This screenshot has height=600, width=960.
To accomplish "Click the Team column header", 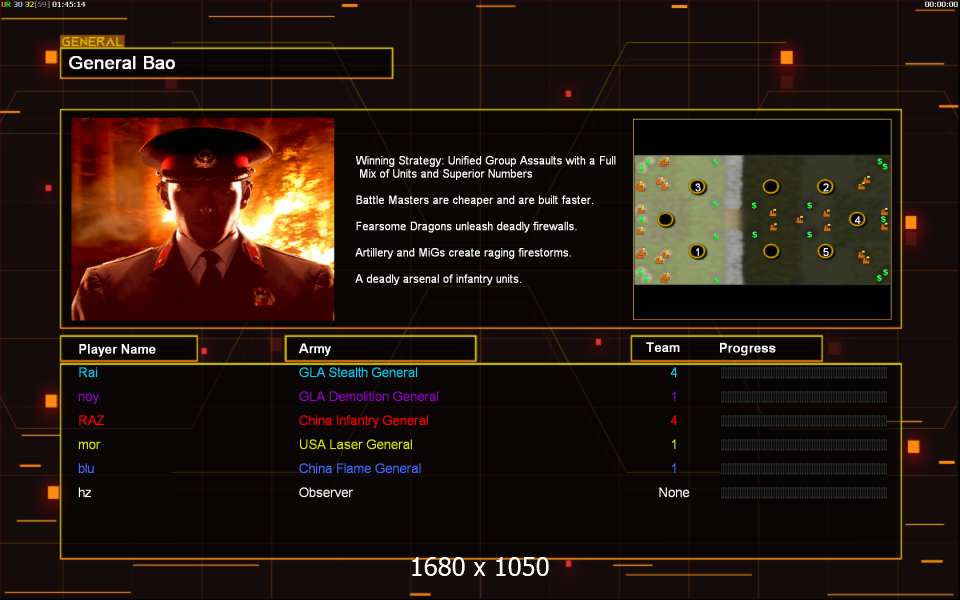I will point(662,348).
